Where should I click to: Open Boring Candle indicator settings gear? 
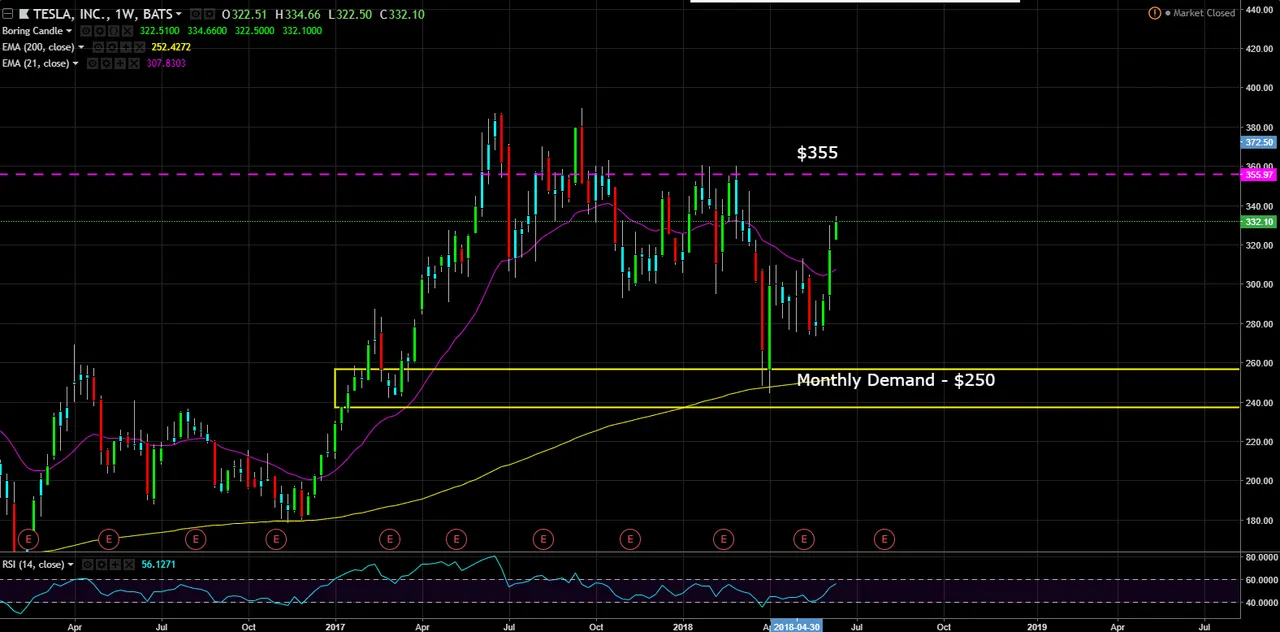coord(99,31)
